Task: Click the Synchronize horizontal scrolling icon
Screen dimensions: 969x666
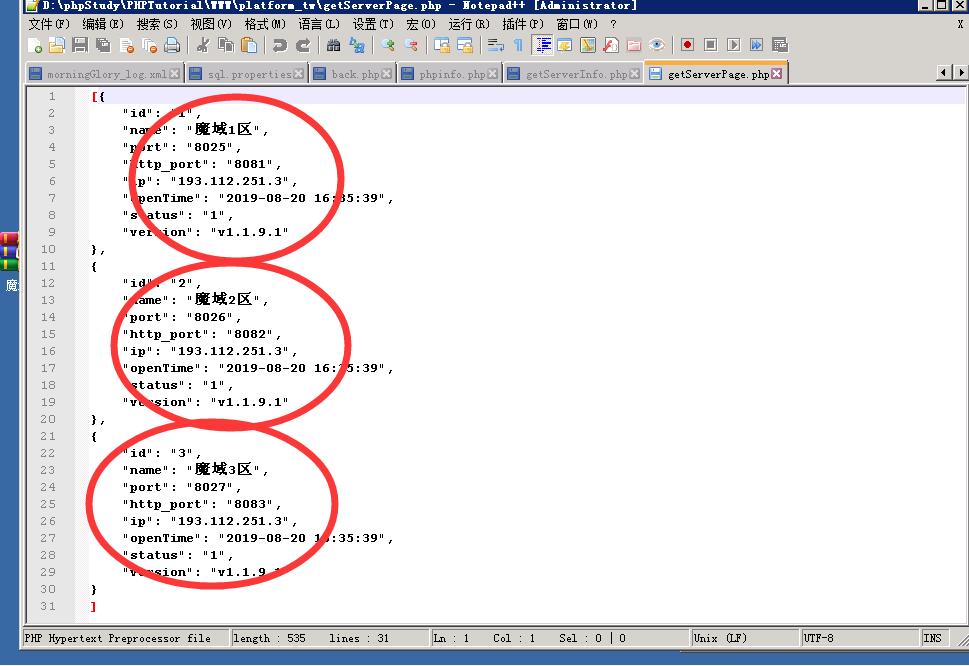Action: click(464, 45)
